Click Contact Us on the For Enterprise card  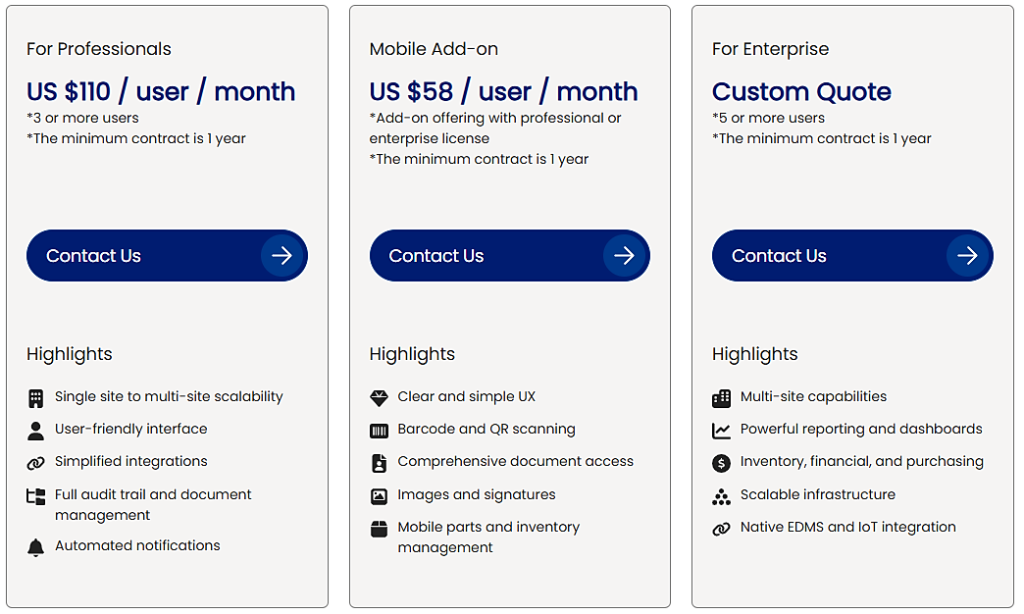tap(851, 255)
